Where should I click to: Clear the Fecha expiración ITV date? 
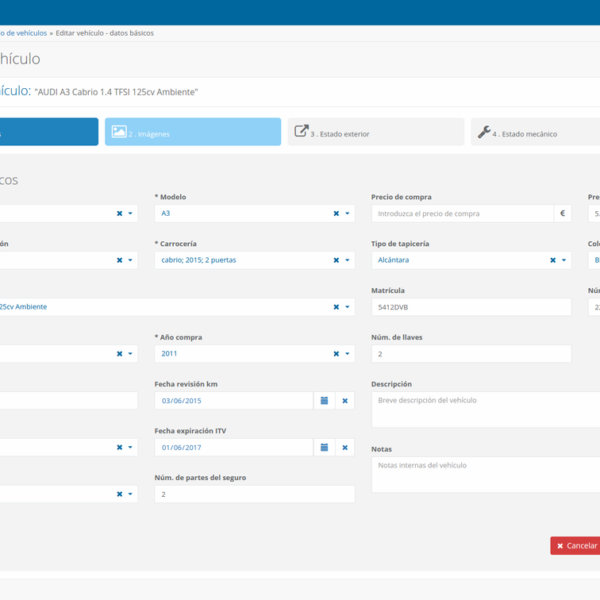click(x=345, y=448)
